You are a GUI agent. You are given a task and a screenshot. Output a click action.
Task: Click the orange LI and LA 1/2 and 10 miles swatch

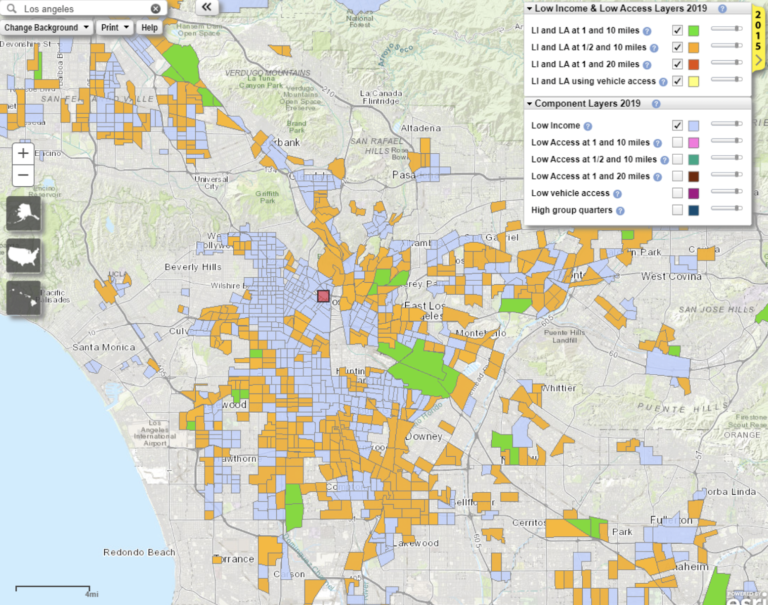tap(694, 48)
